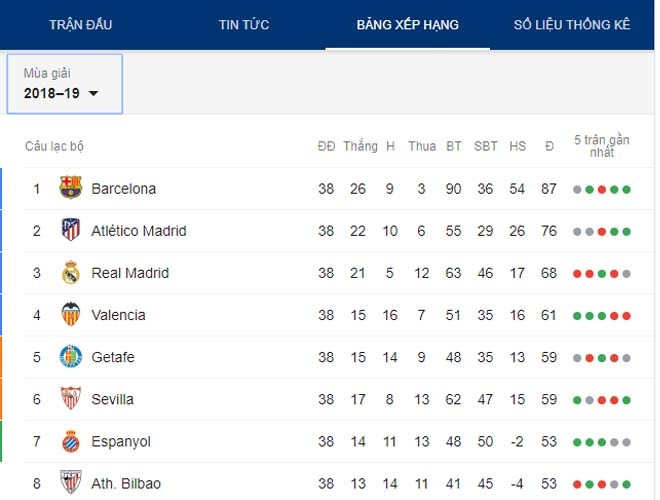660x500 pixels.
Task: Click Barcelona's last five matches dots
Action: click(x=601, y=189)
